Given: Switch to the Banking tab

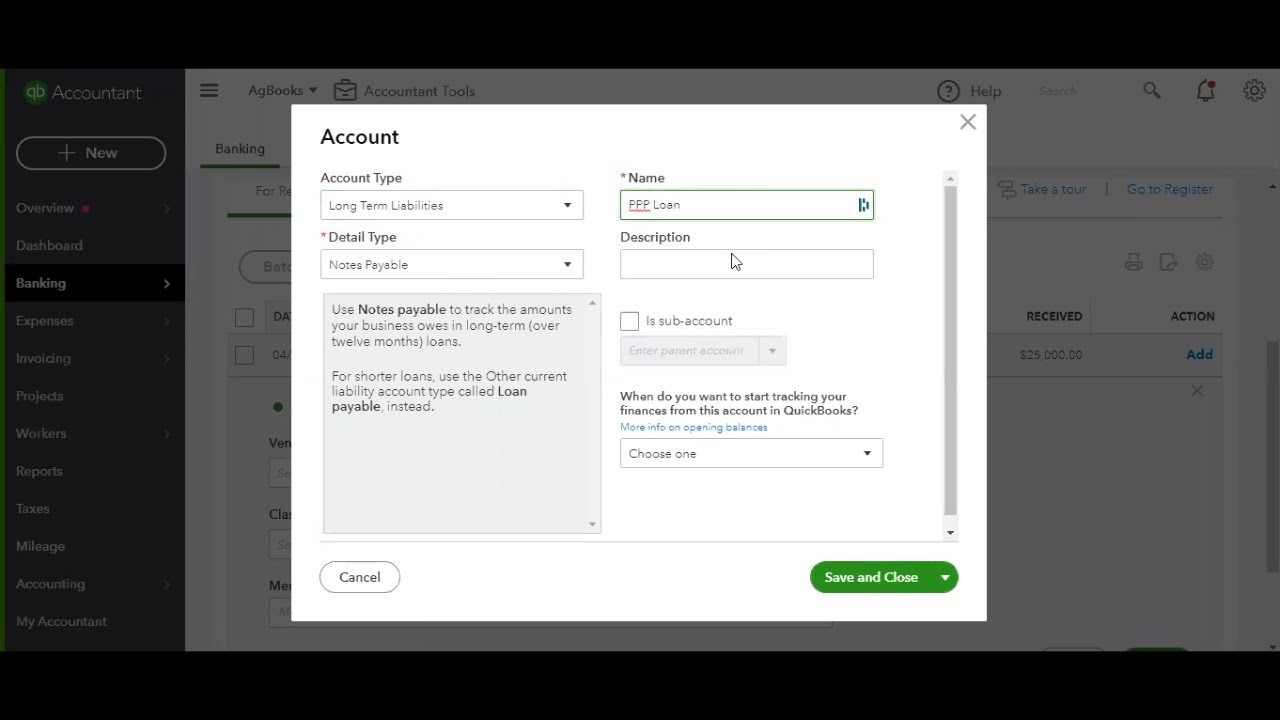Looking at the screenshot, I should click(x=240, y=149).
